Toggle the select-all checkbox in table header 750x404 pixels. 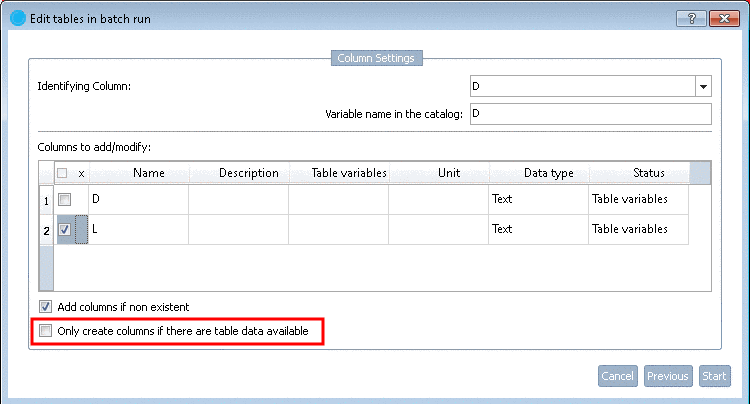coord(62,173)
